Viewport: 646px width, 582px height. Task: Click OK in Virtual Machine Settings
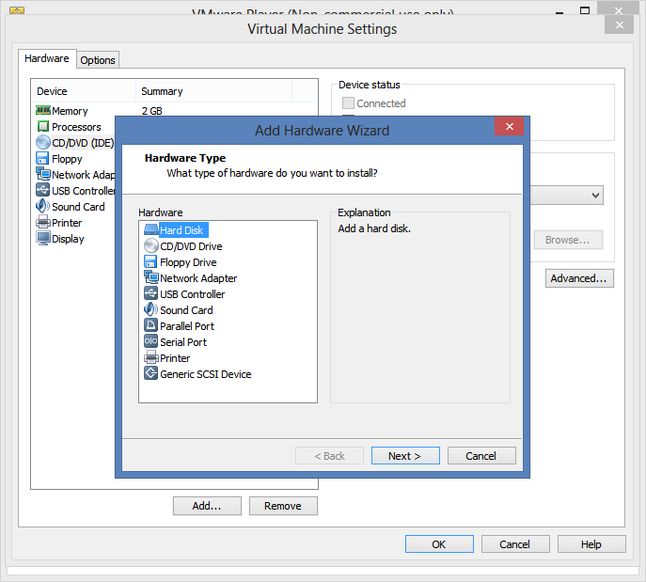point(439,544)
